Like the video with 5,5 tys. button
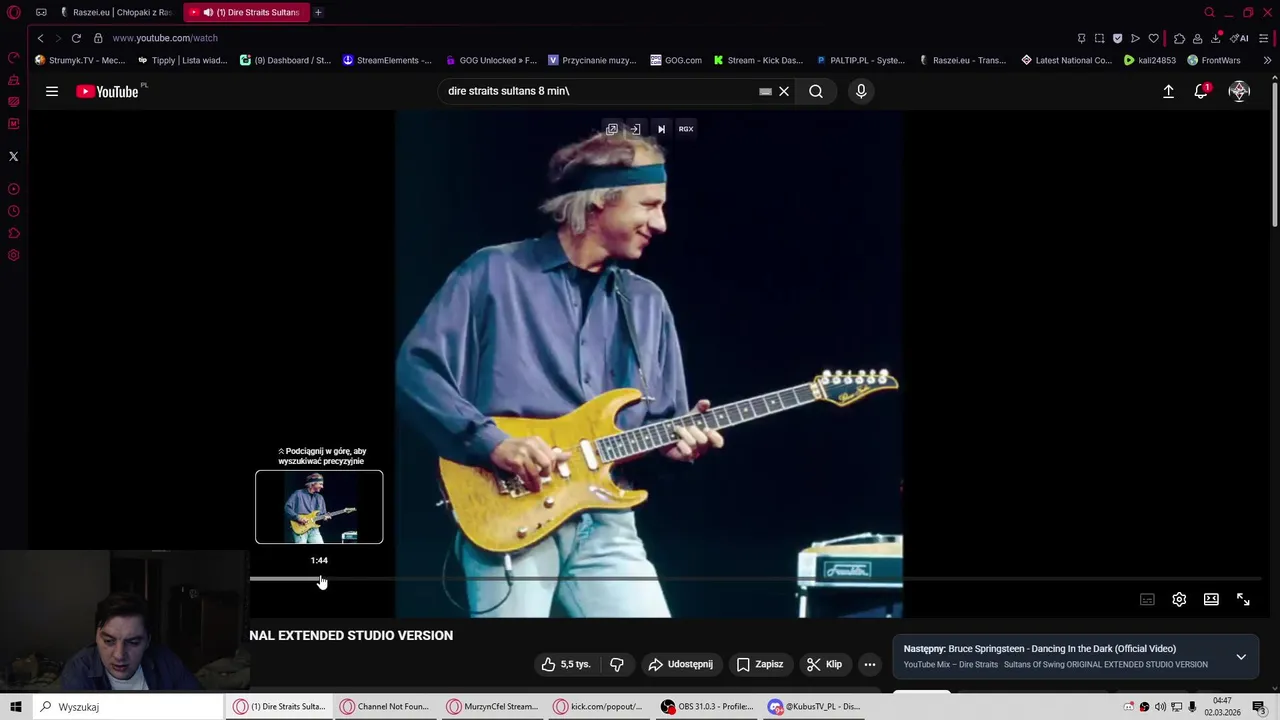The width and height of the screenshot is (1280, 720). pyautogui.click(x=566, y=664)
